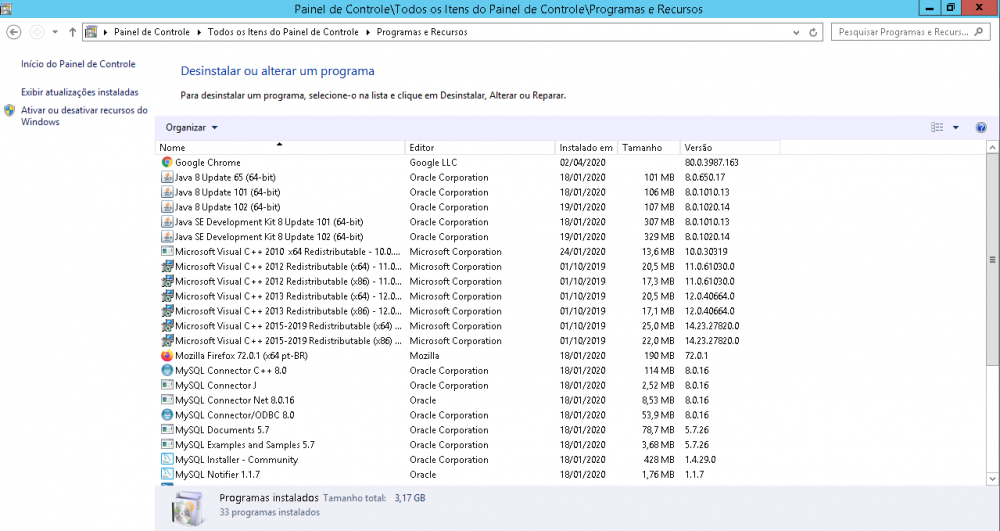Image resolution: width=1000 pixels, height=531 pixels.
Task: Open Início do Painel de Controle link
Action: (x=78, y=64)
